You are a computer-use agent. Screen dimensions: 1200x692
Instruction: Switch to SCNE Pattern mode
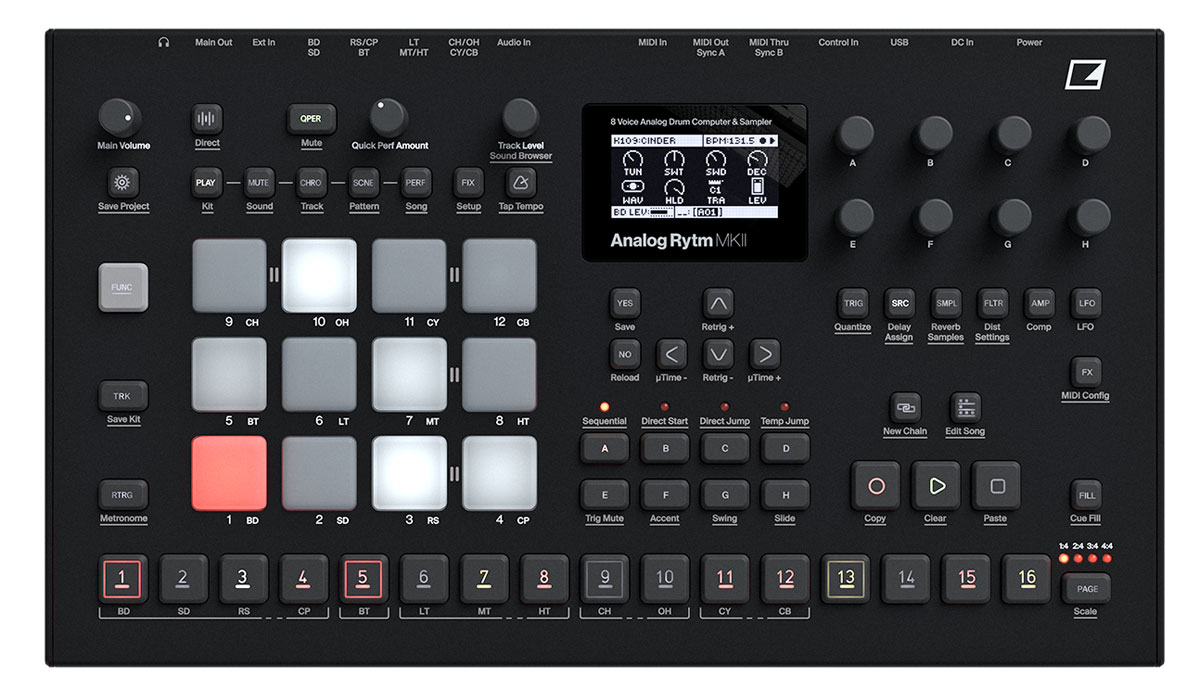(363, 183)
